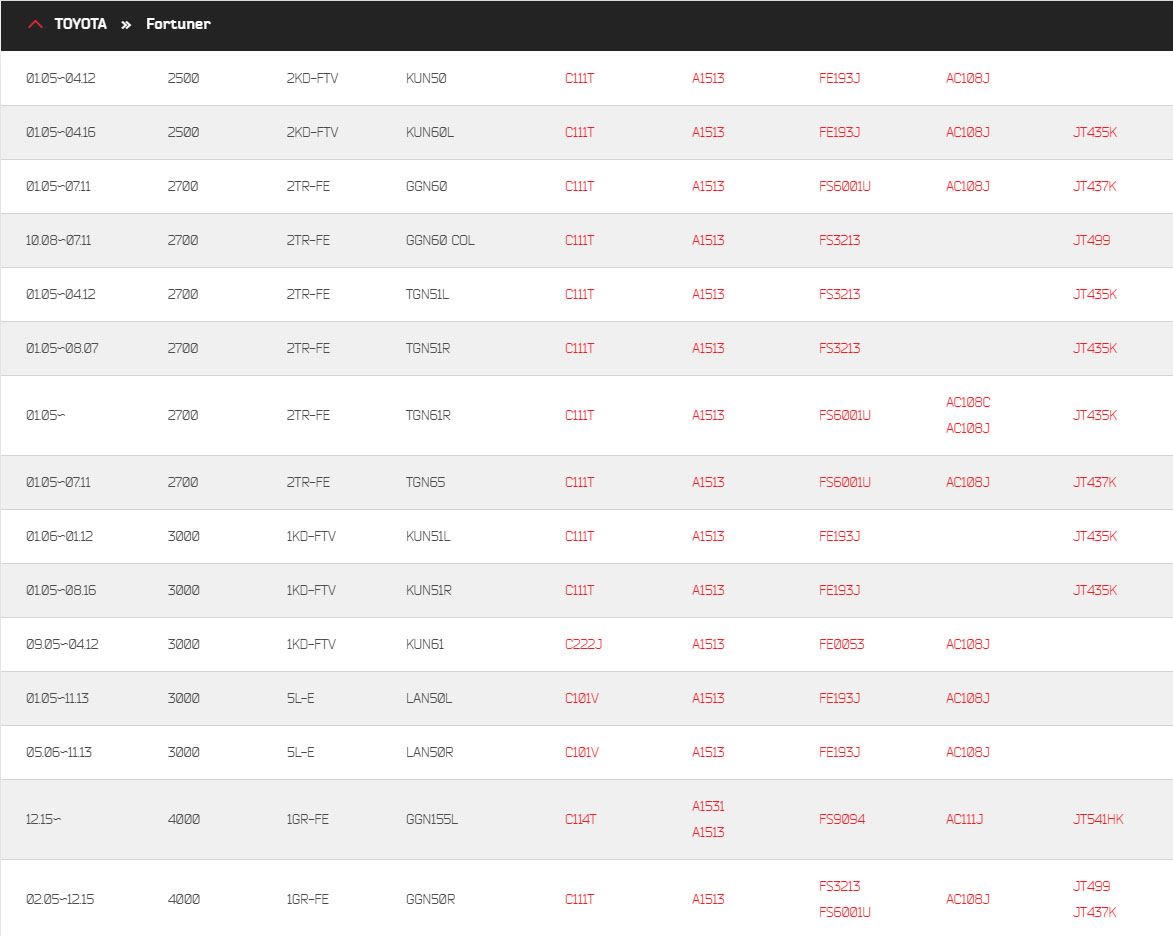Open FS6001U link in GGN50R row
This screenshot has height=936, width=1173.
[x=845, y=913]
